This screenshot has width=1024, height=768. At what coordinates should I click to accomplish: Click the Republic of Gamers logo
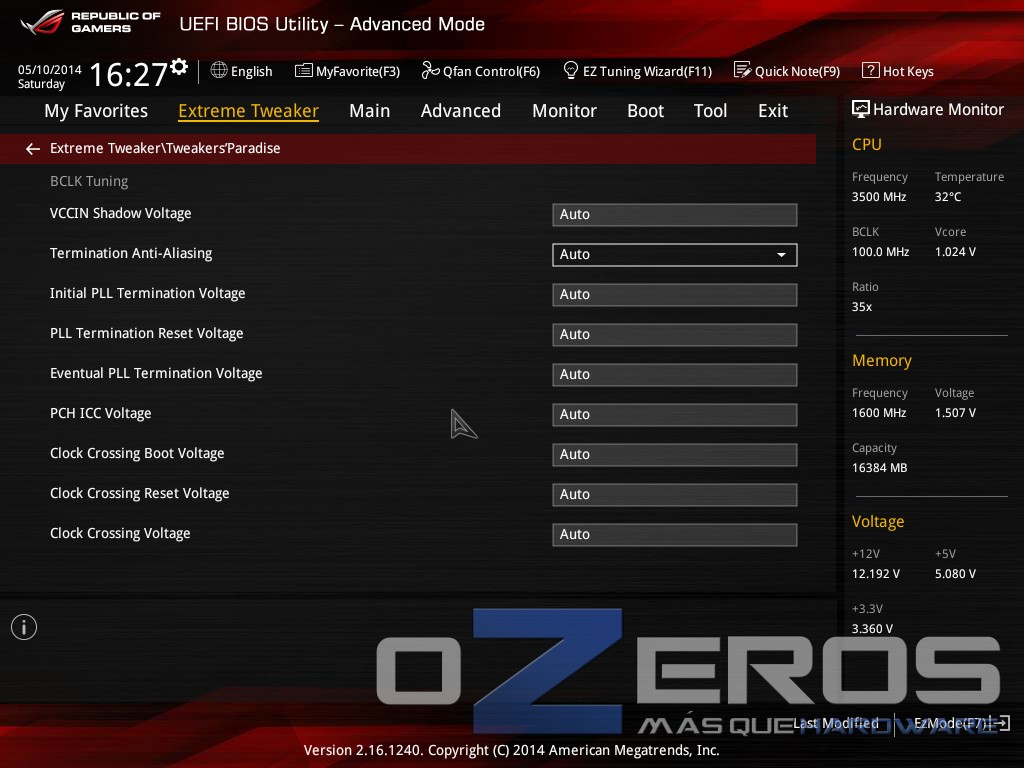(x=90, y=22)
